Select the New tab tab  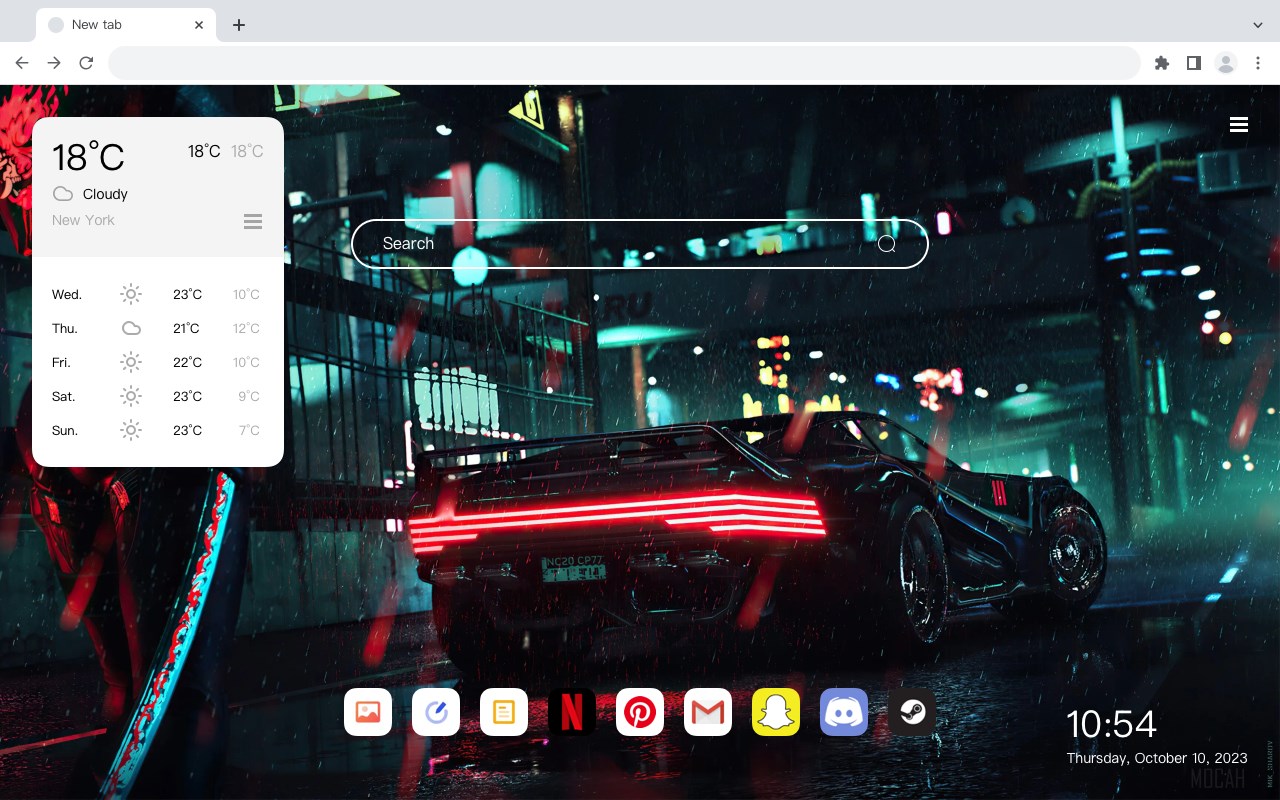(x=126, y=25)
